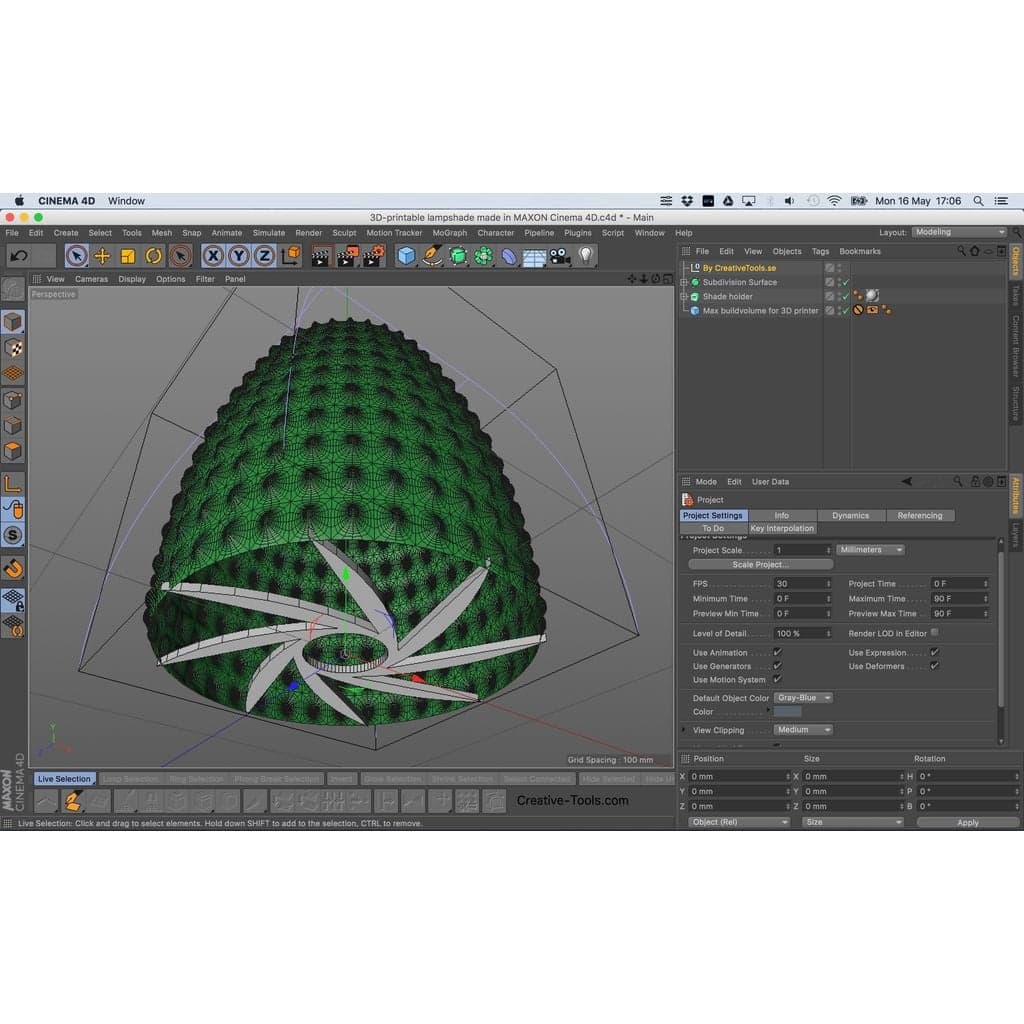
Task: Click the FPS value field
Action: point(803,583)
